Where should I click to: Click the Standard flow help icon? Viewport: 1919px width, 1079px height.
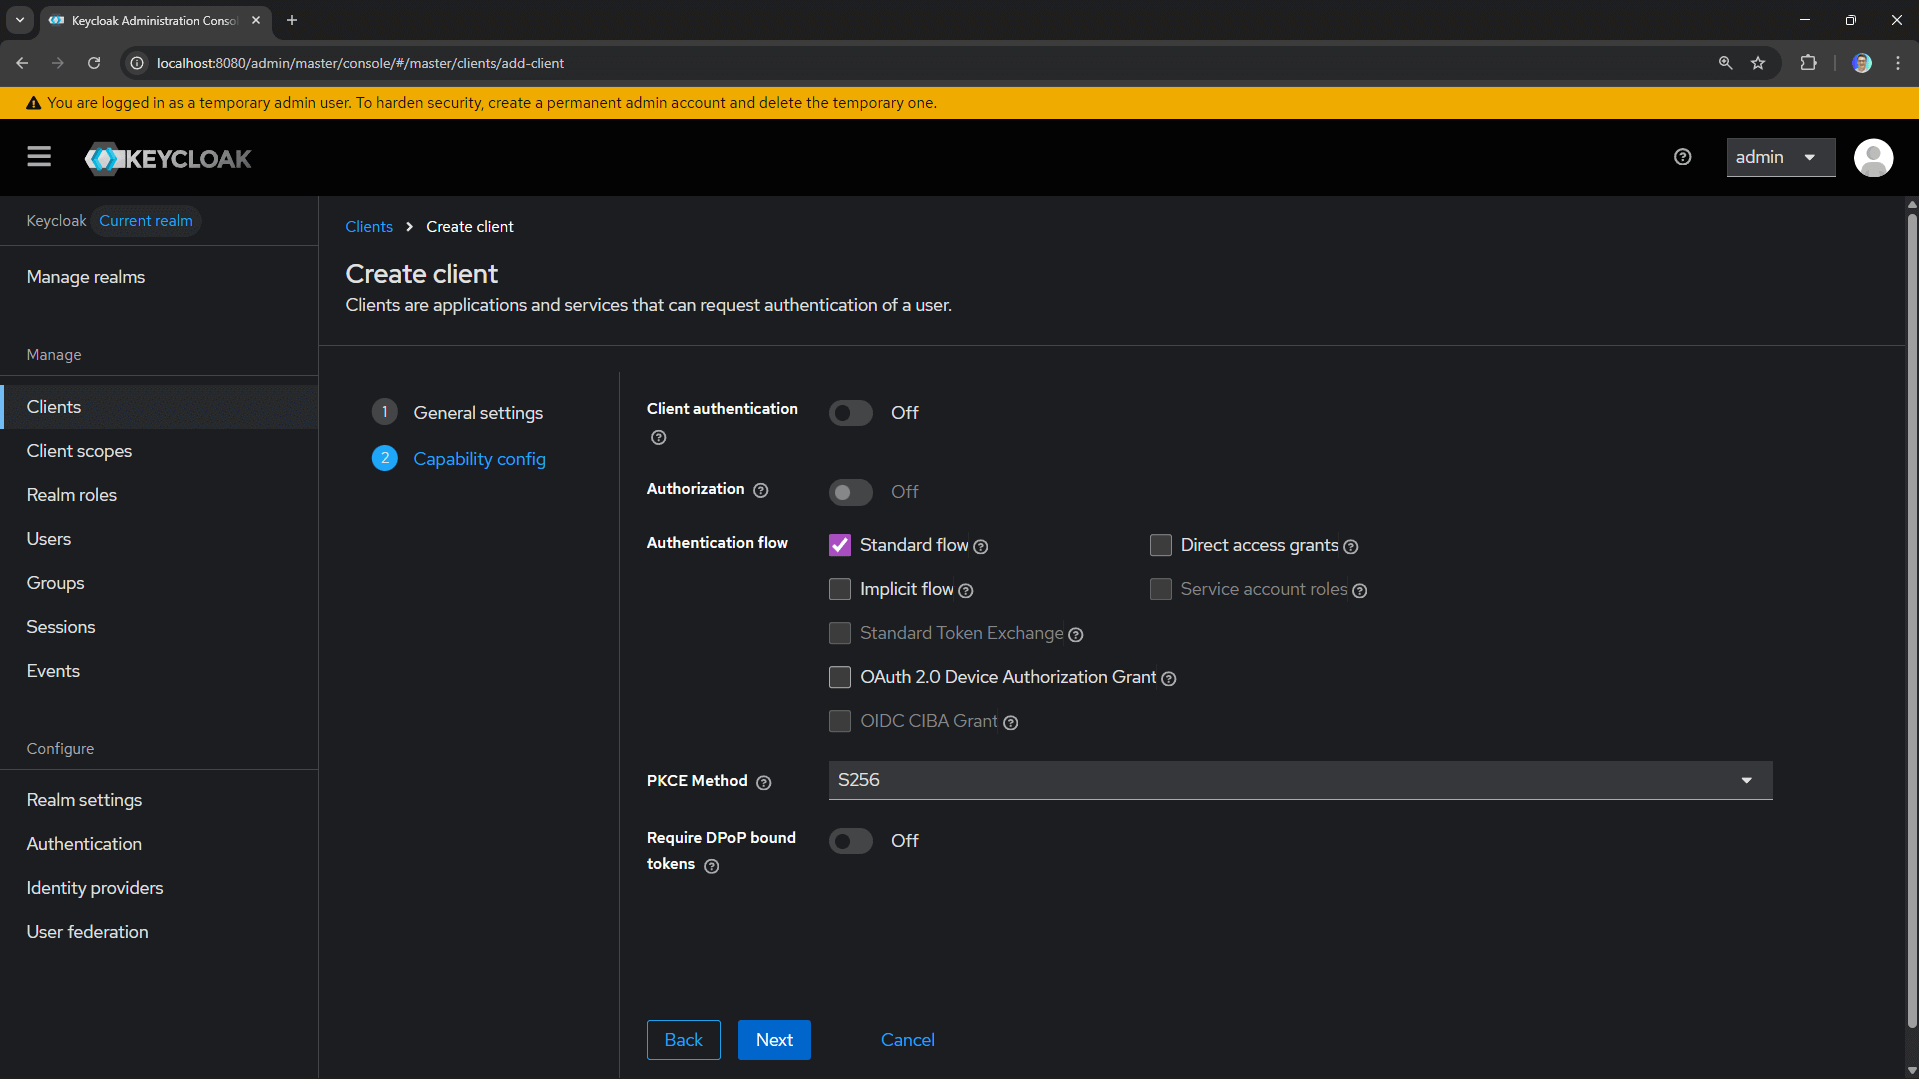click(x=981, y=546)
